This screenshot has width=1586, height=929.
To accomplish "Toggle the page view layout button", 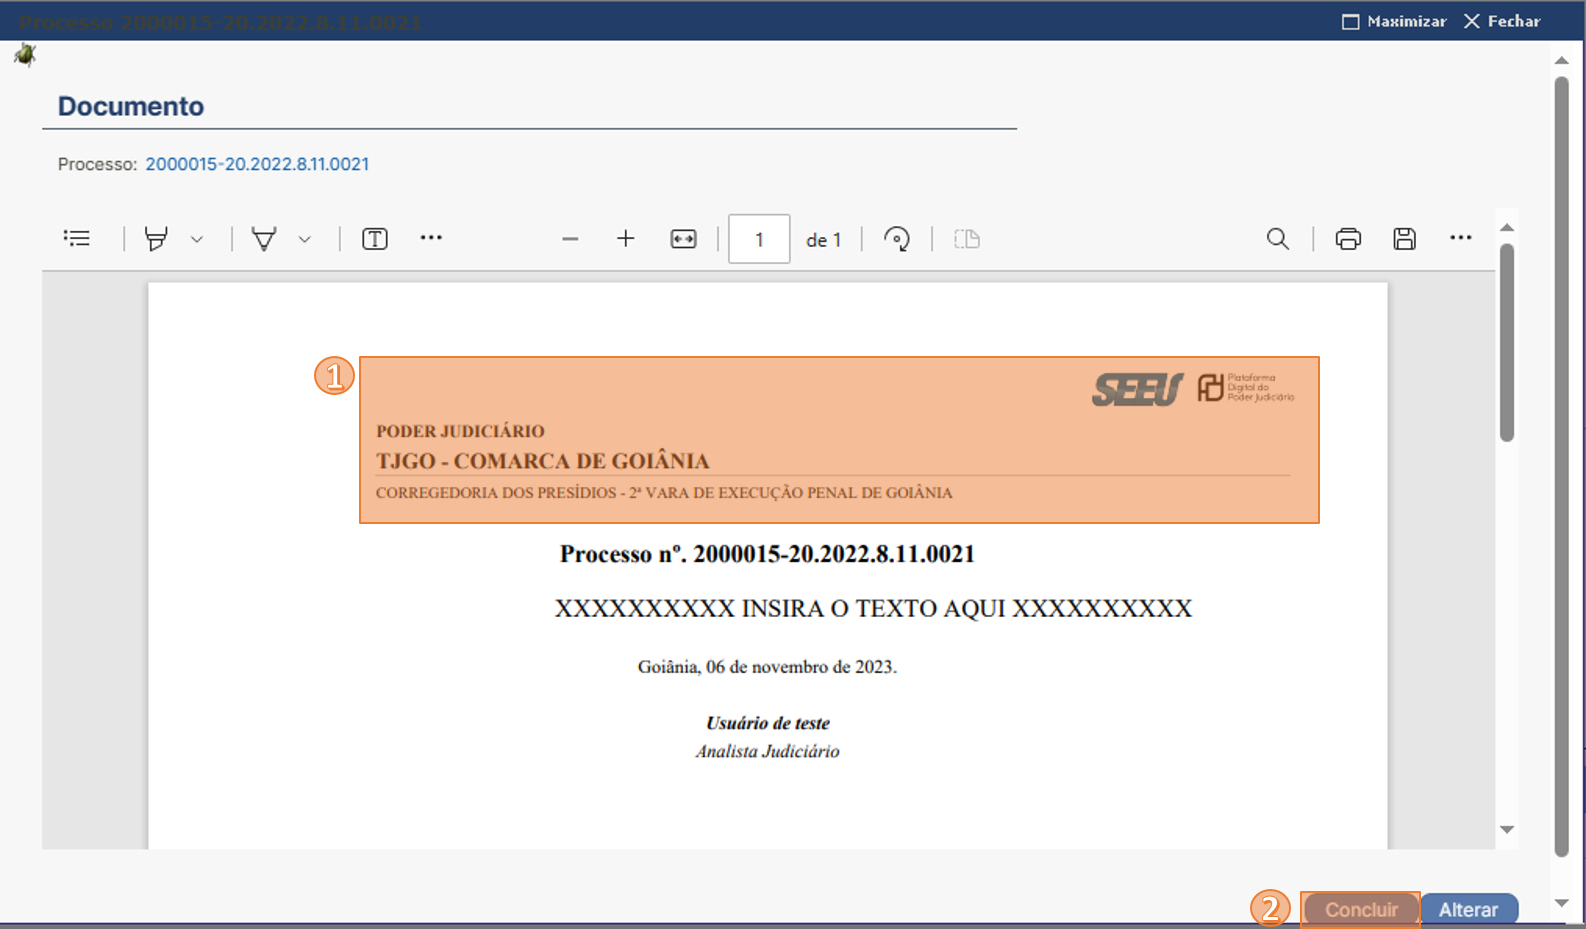I will coord(967,239).
